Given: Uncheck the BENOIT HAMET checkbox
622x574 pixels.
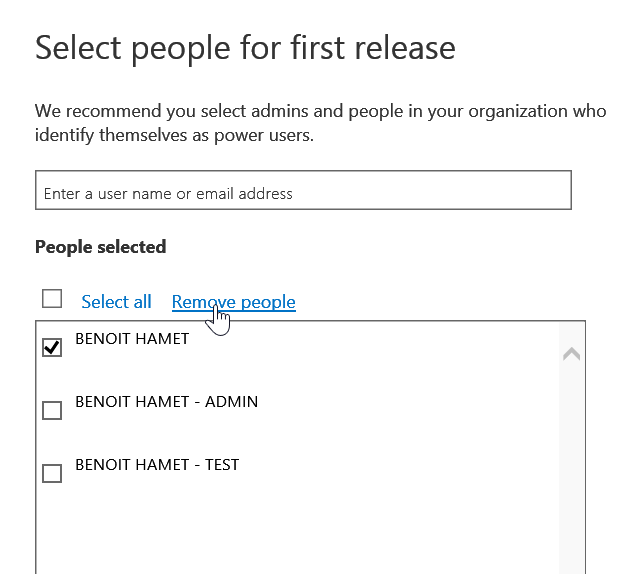Looking at the screenshot, I should tap(52, 347).
